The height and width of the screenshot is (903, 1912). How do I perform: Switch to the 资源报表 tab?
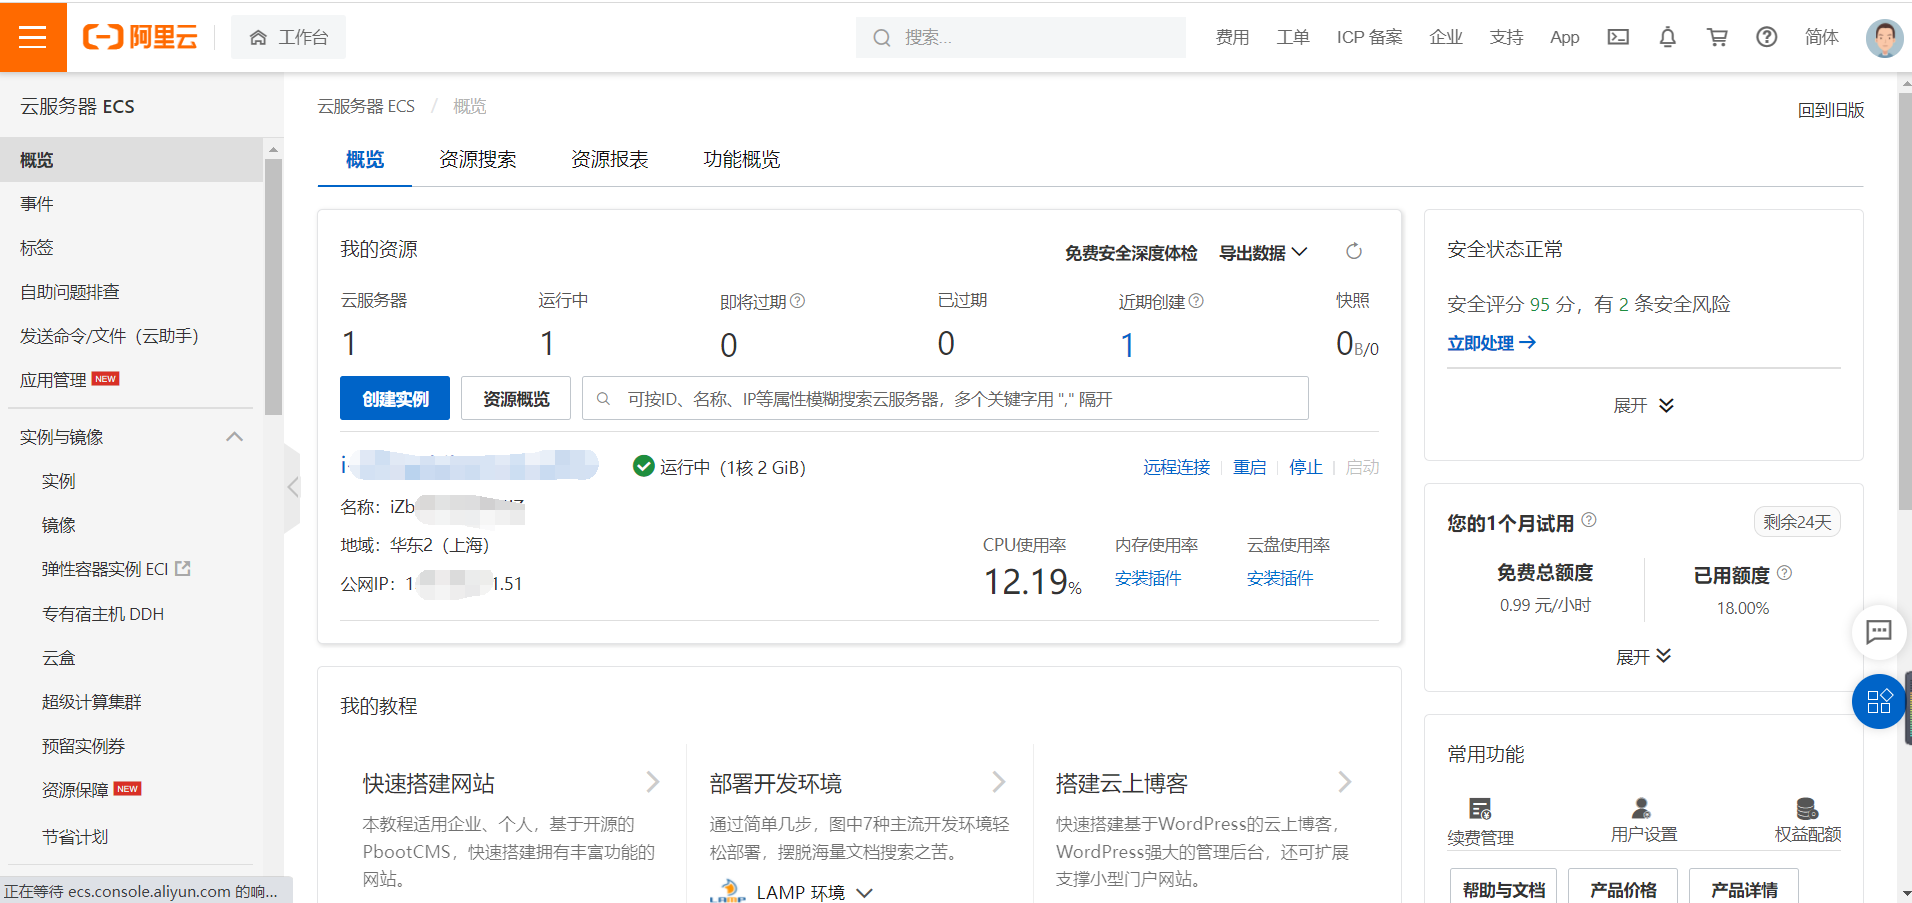pos(610,160)
